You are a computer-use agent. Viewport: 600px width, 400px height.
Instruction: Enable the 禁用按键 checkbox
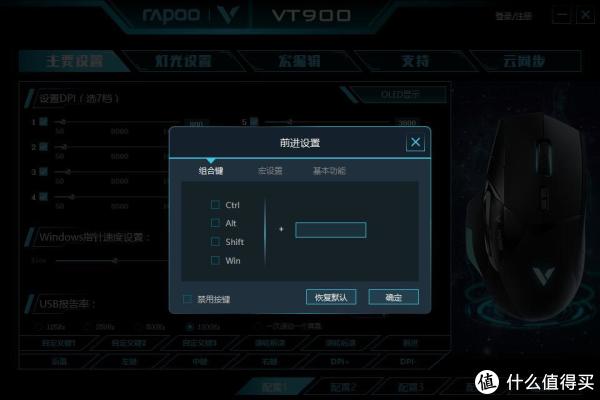click(x=188, y=299)
